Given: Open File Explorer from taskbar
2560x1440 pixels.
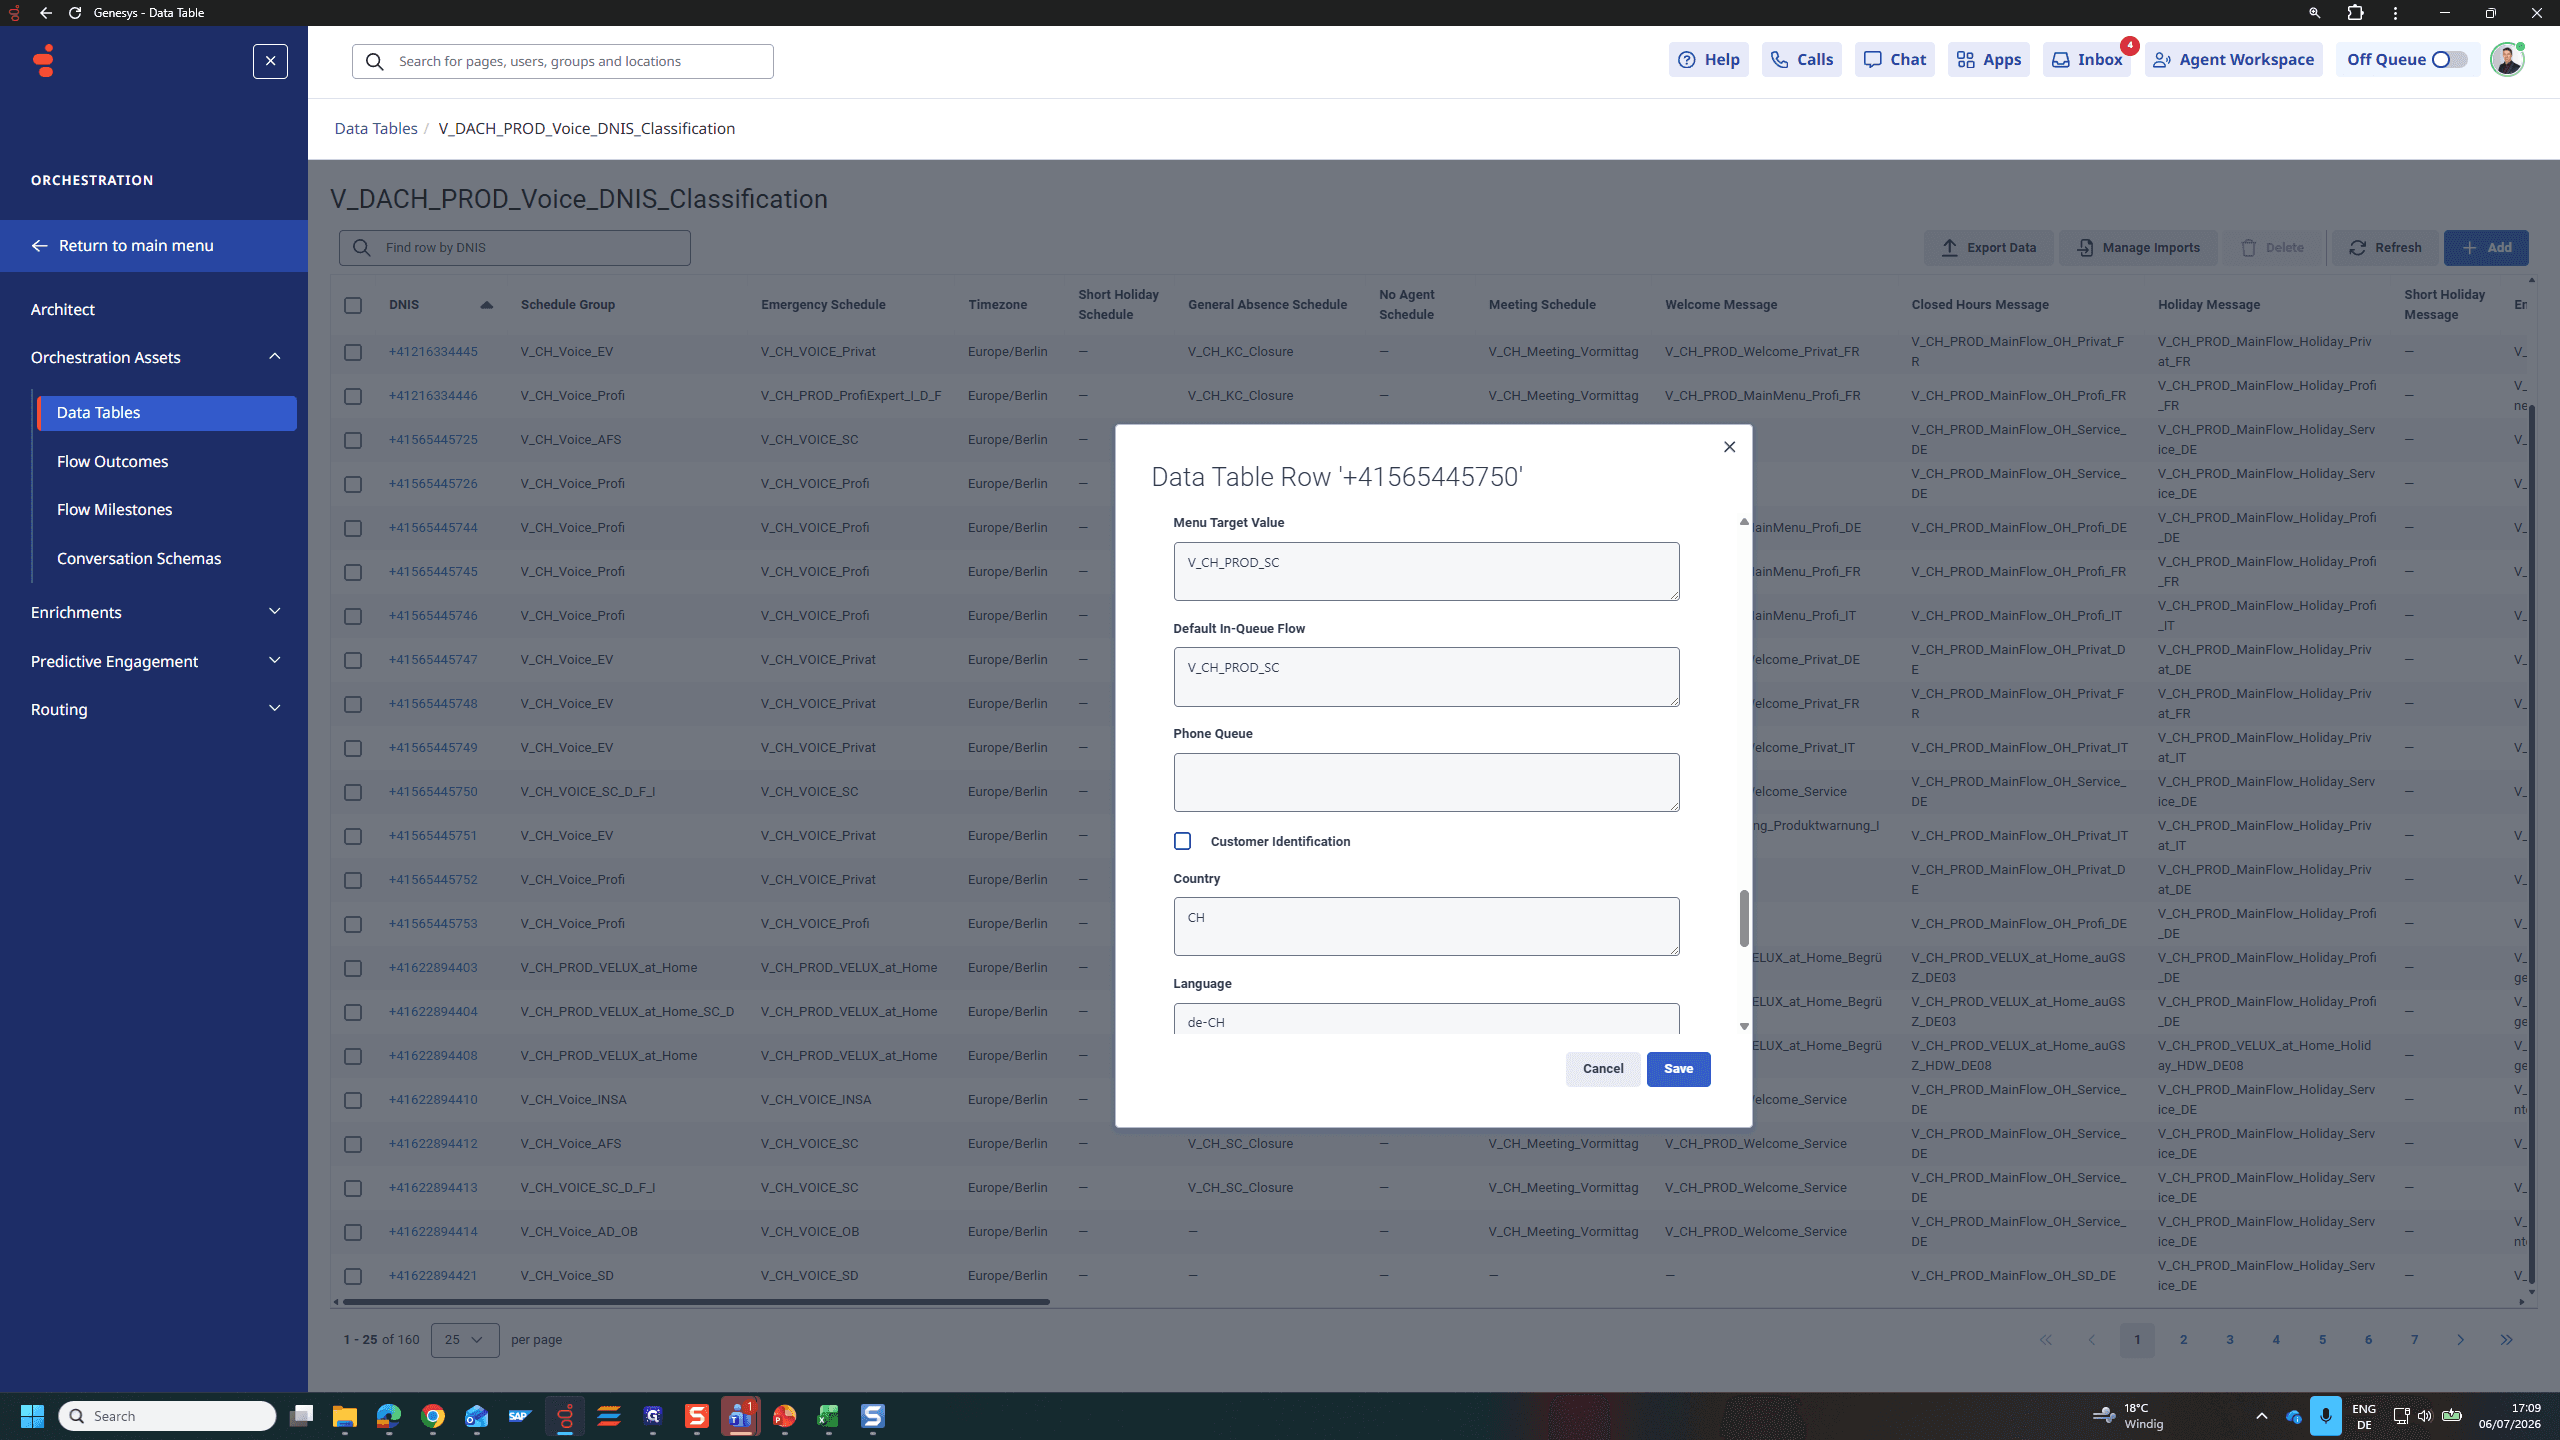Looking at the screenshot, I should tap(345, 1416).
